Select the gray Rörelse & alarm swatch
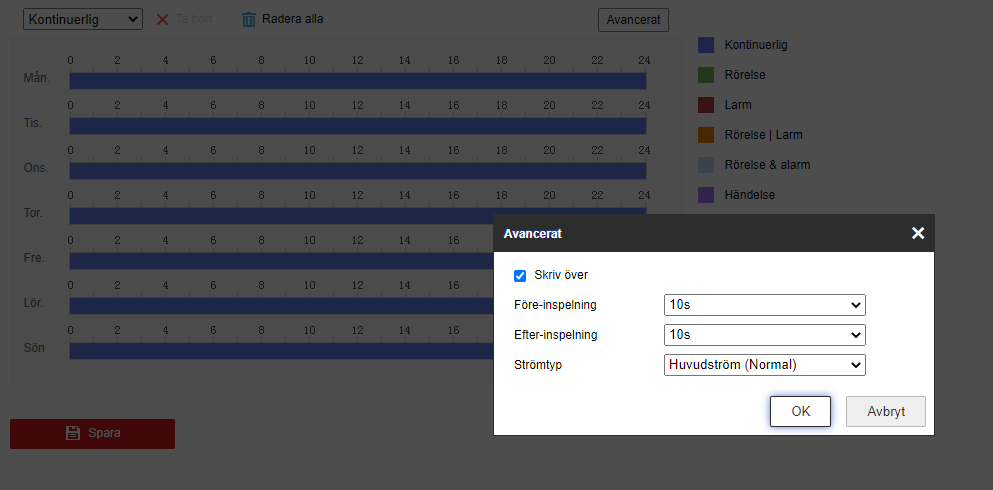 [x=705, y=165]
